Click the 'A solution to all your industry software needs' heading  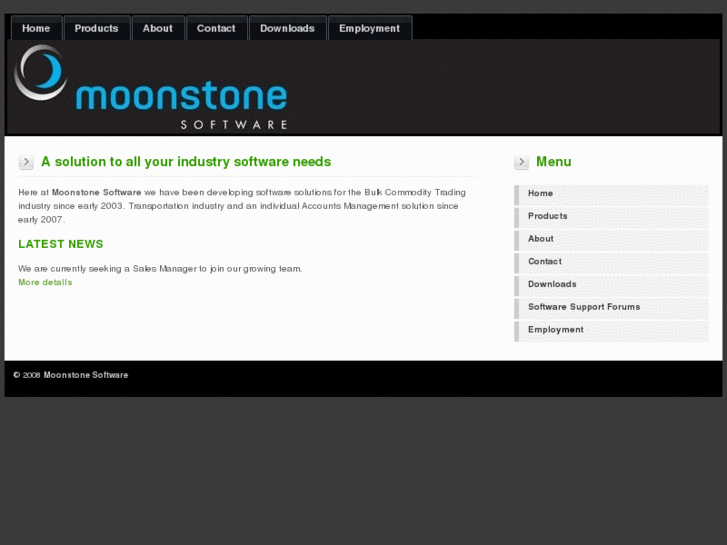[x=186, y=162]
